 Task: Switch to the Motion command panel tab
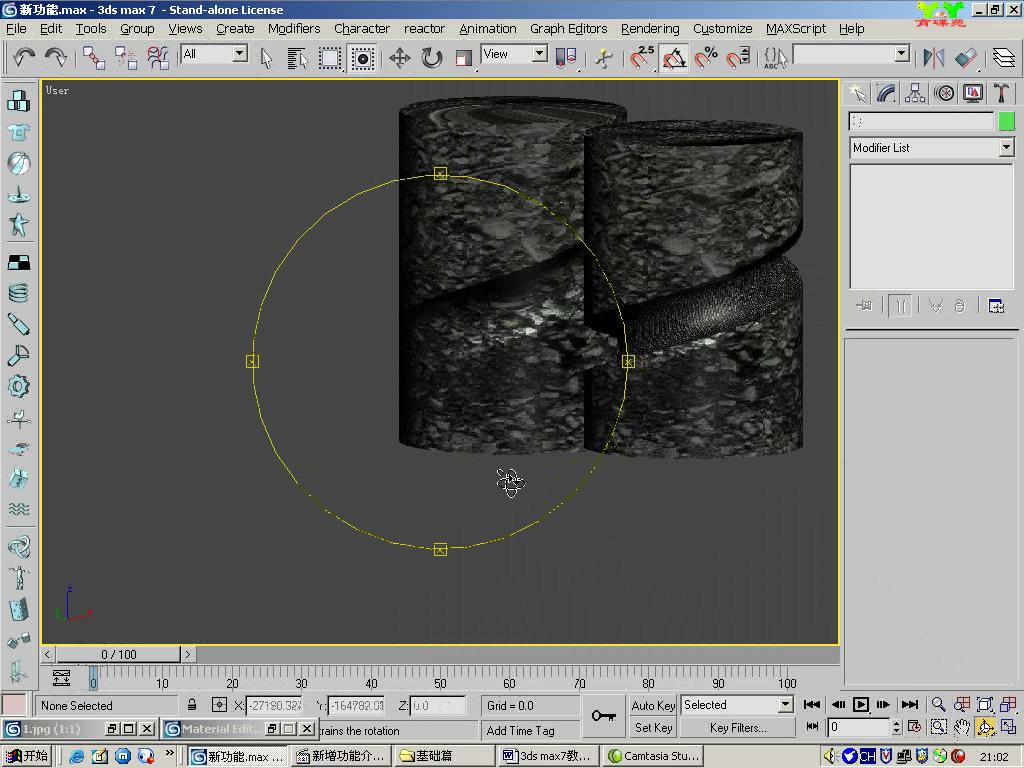[x=944, y=93]
